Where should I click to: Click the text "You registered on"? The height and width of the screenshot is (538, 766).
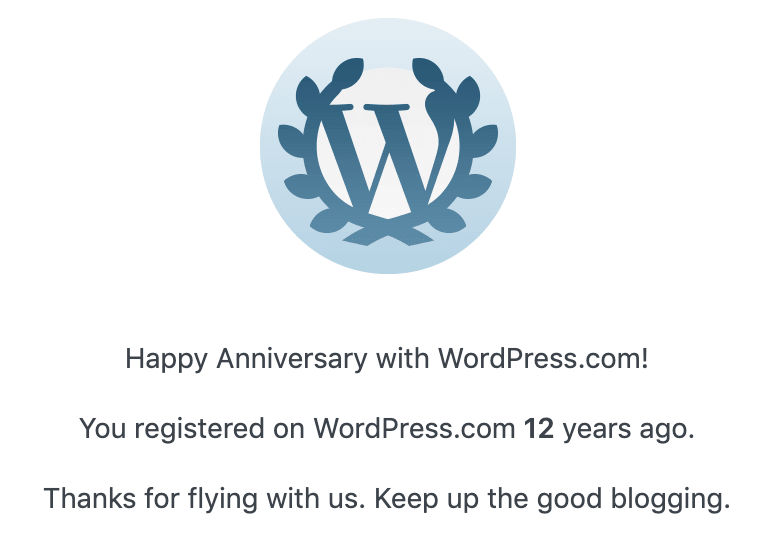point(193,429)
